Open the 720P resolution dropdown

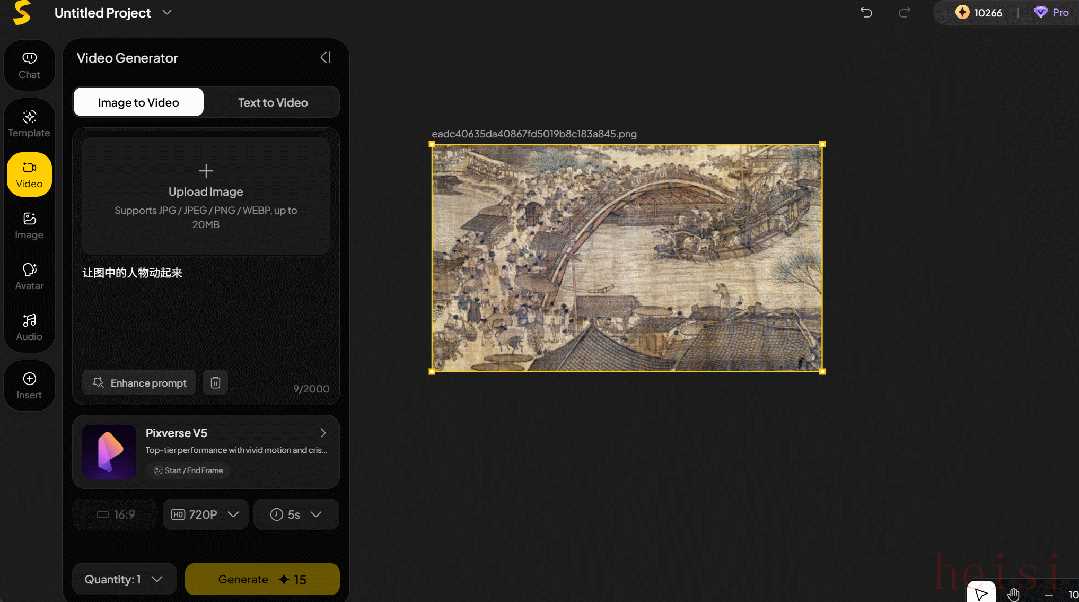tap(205, 514)
